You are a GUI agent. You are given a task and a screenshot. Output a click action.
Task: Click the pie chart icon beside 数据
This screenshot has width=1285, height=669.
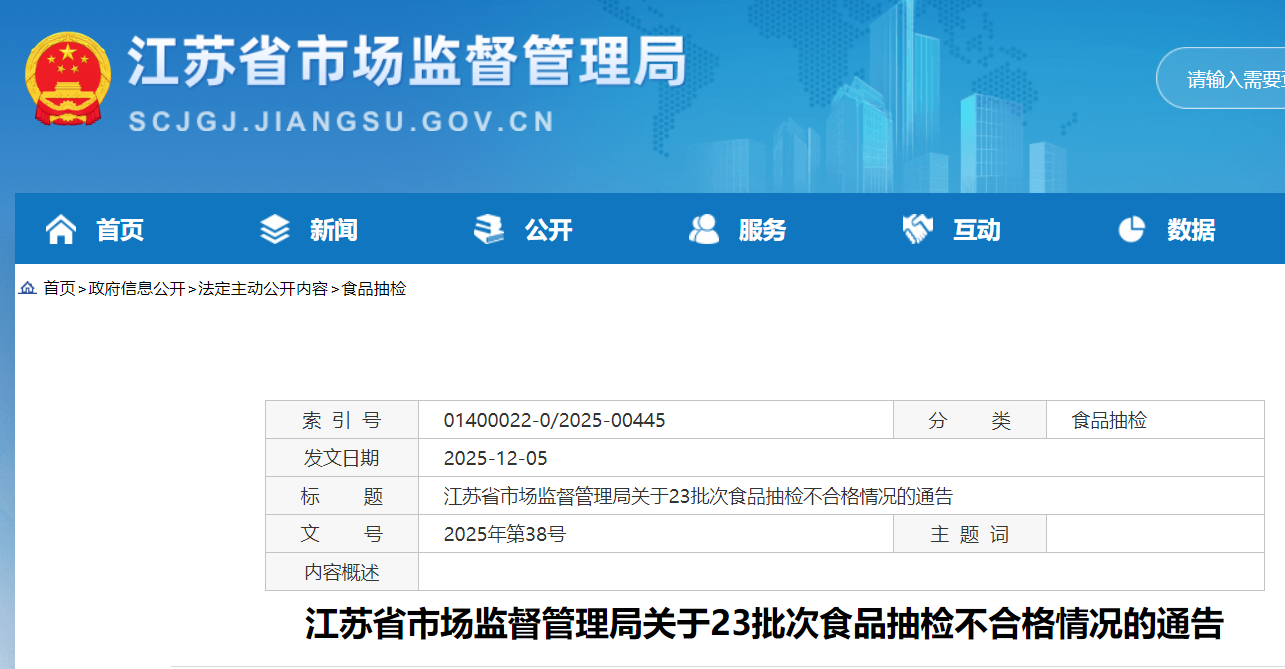[1131, 230]
